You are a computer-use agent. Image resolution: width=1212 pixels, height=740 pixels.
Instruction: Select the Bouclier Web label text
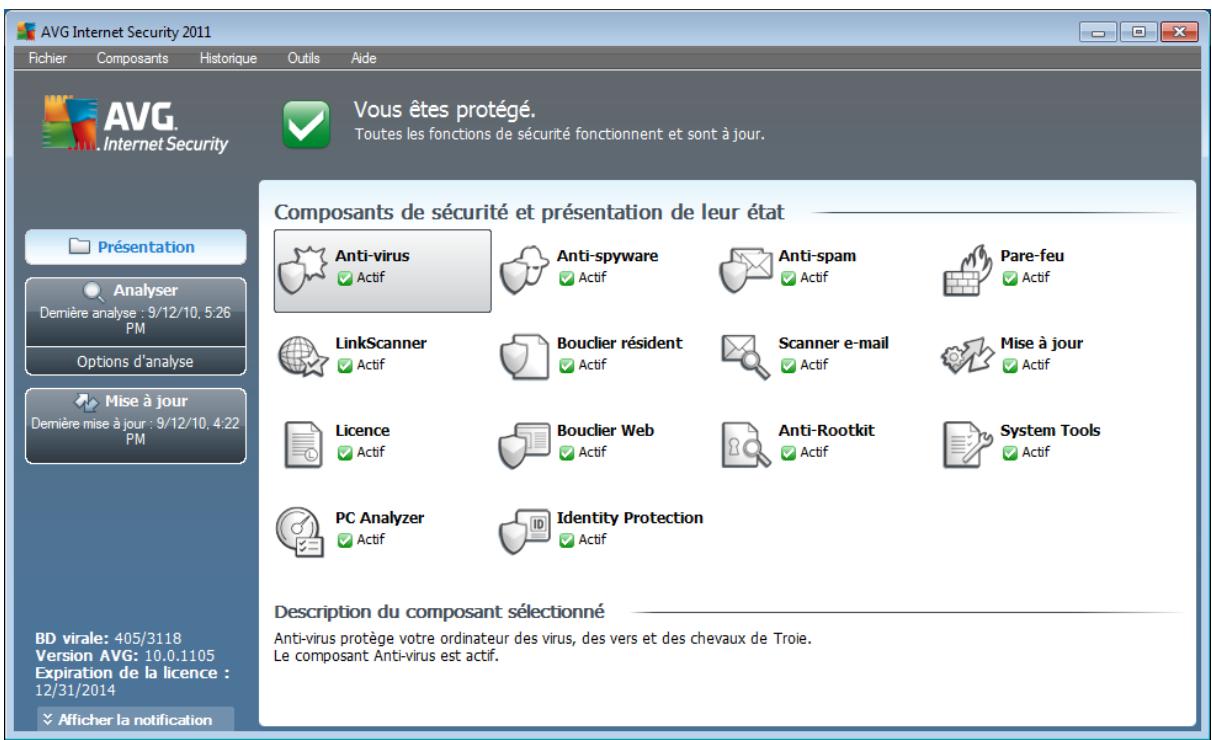point(606,431)
